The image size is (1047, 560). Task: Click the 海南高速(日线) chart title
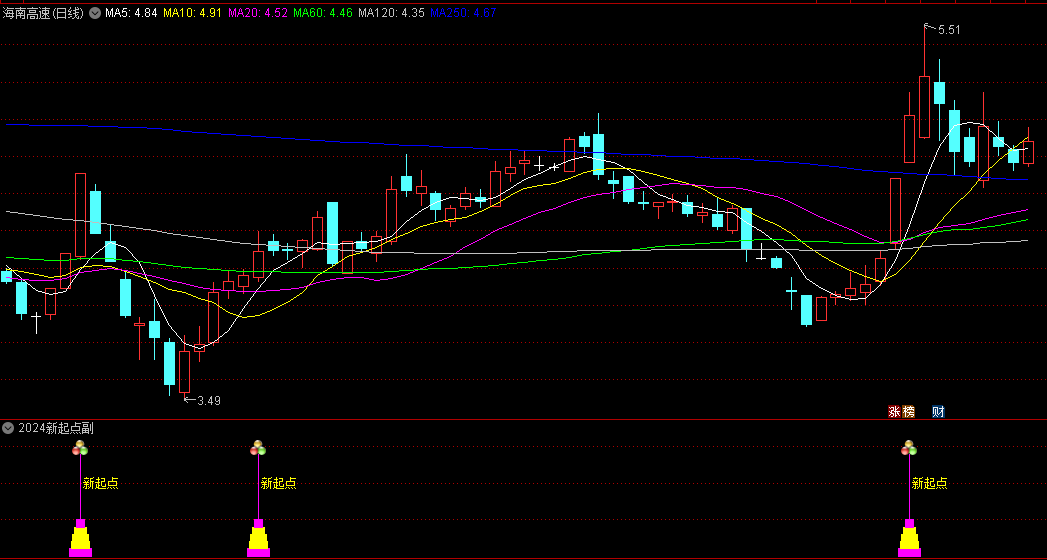coord(43,13)
